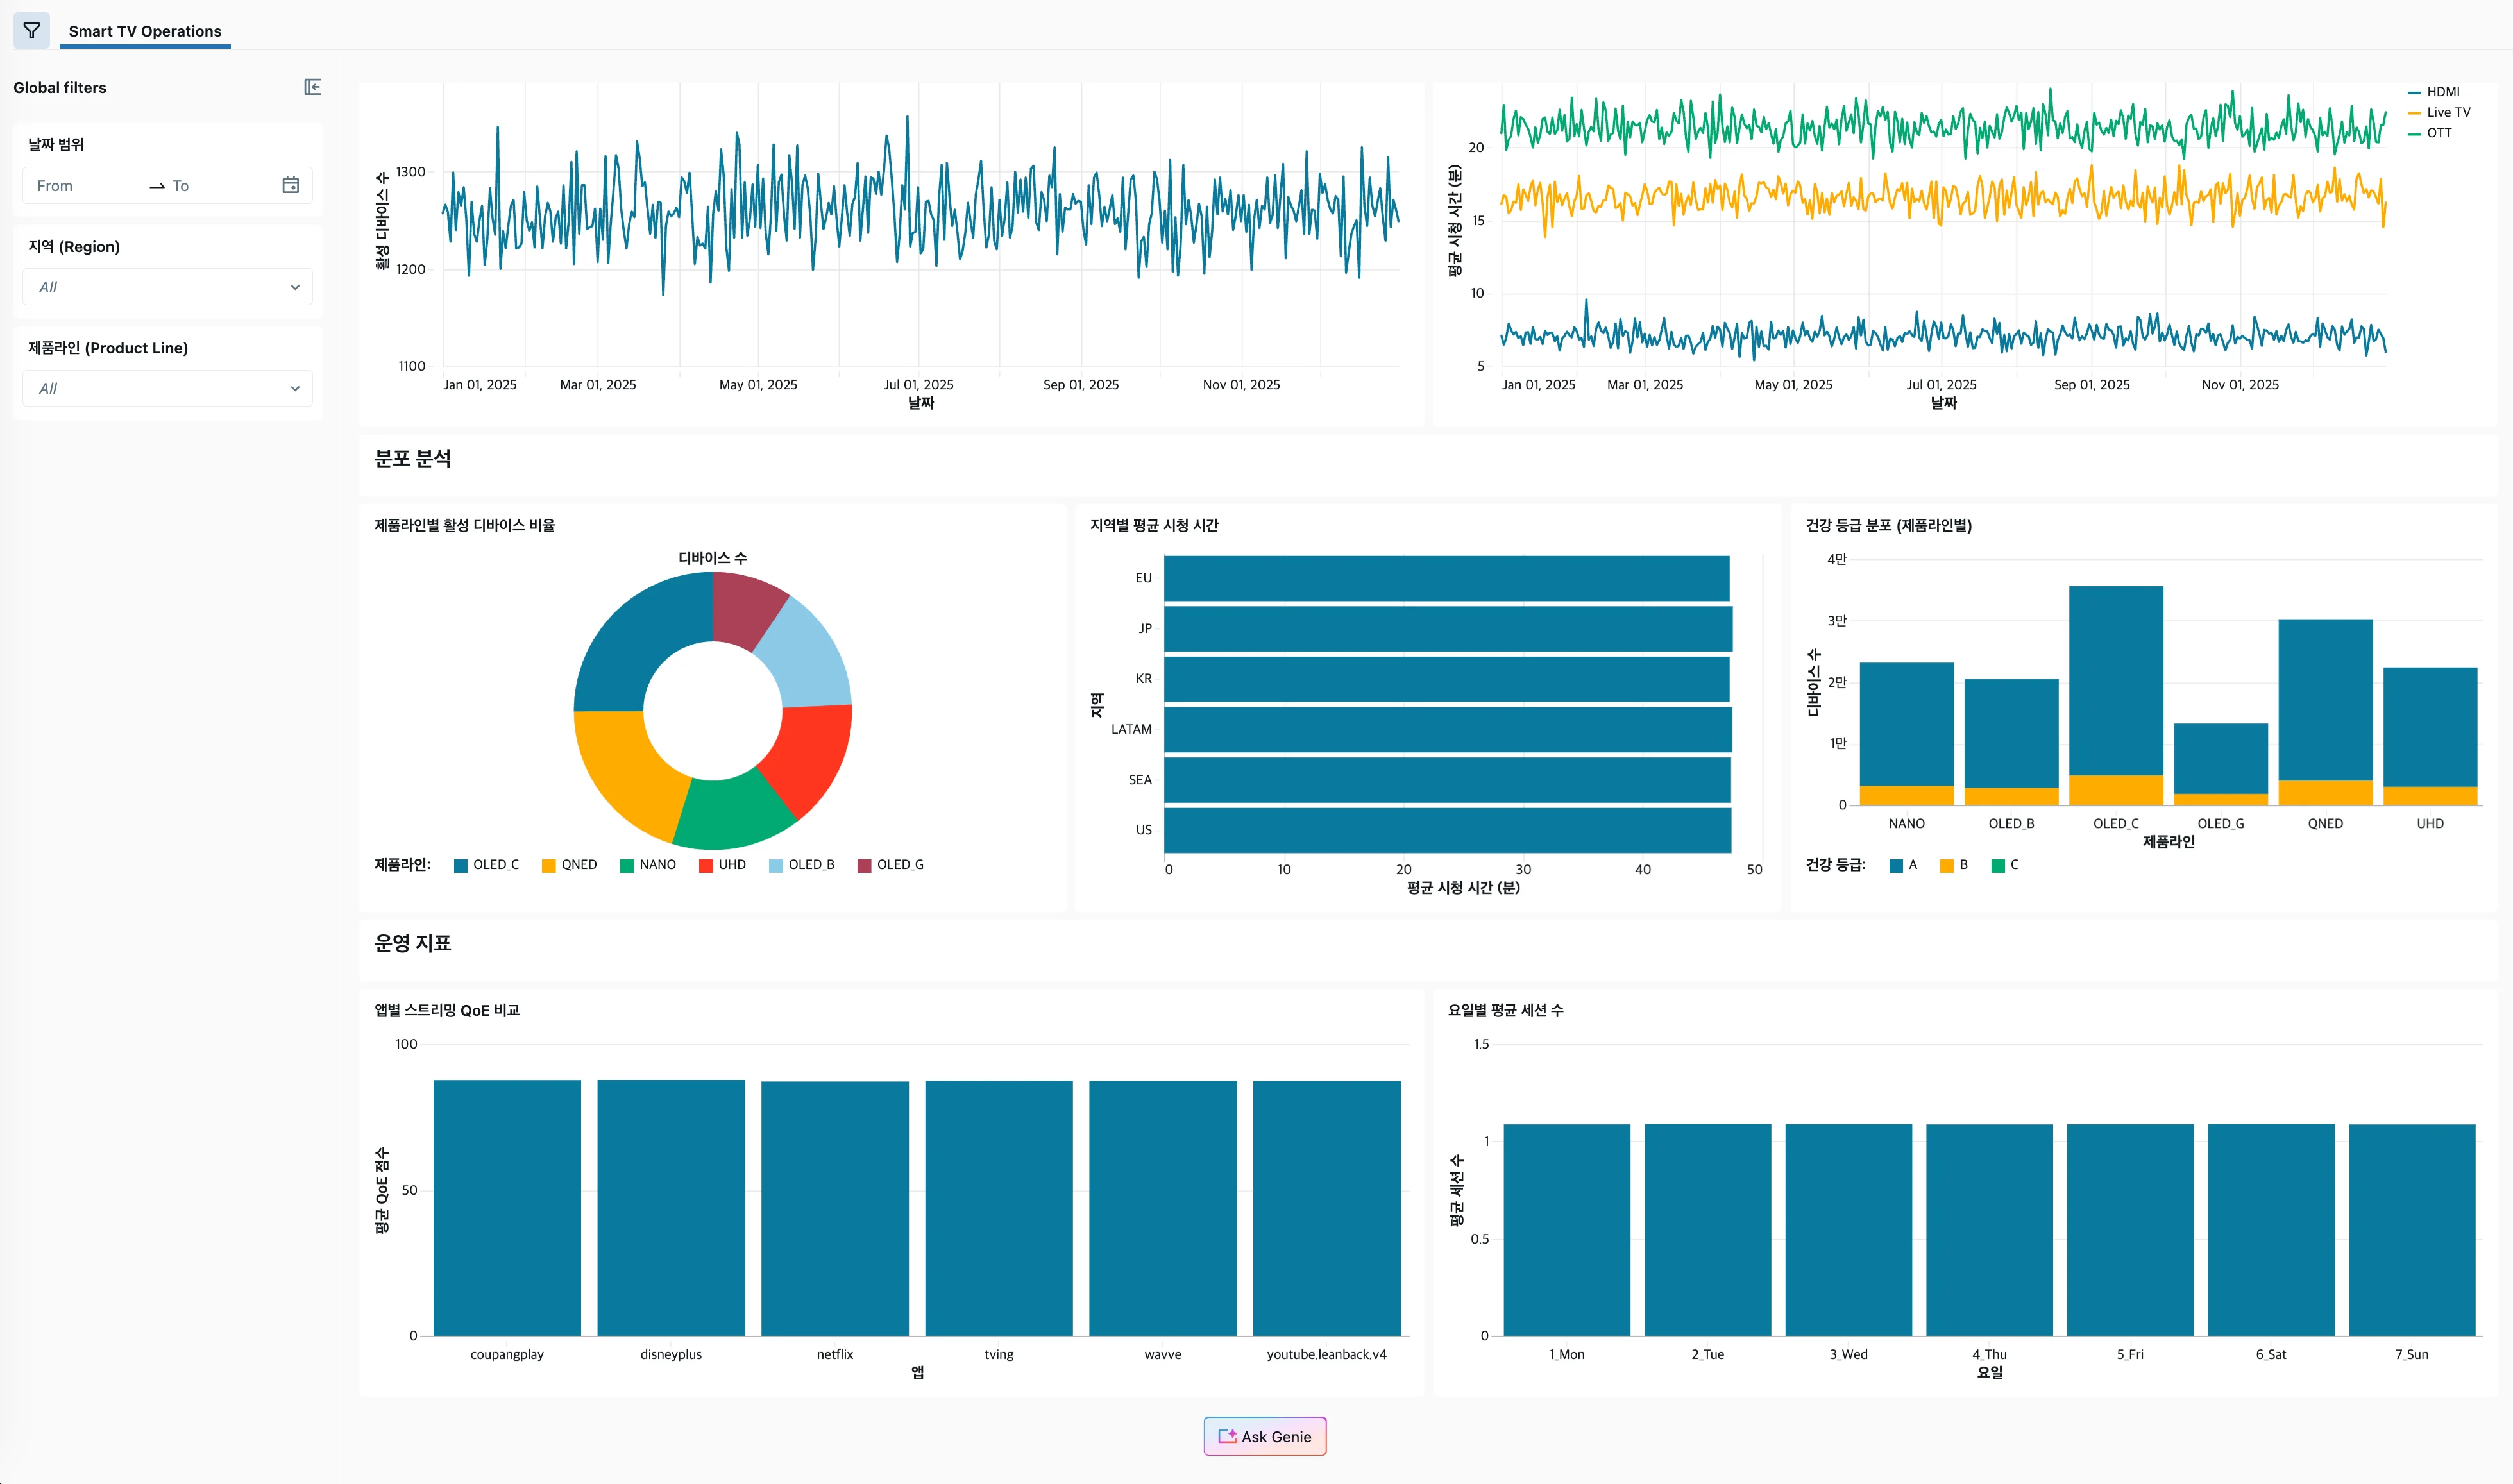Screen dimensions: 2513x1484
Task: Click the 2_Tue sessions bar
Action: click(1708, 1230)
